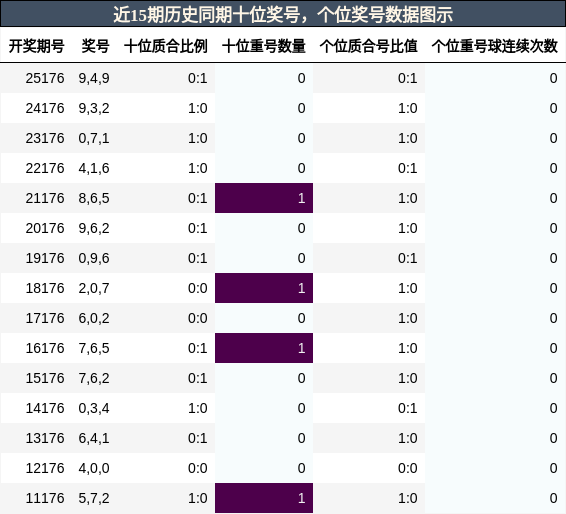Click winning numbers 8,6,5
This screenshot has height=514, width=566.
pos(94,199)
